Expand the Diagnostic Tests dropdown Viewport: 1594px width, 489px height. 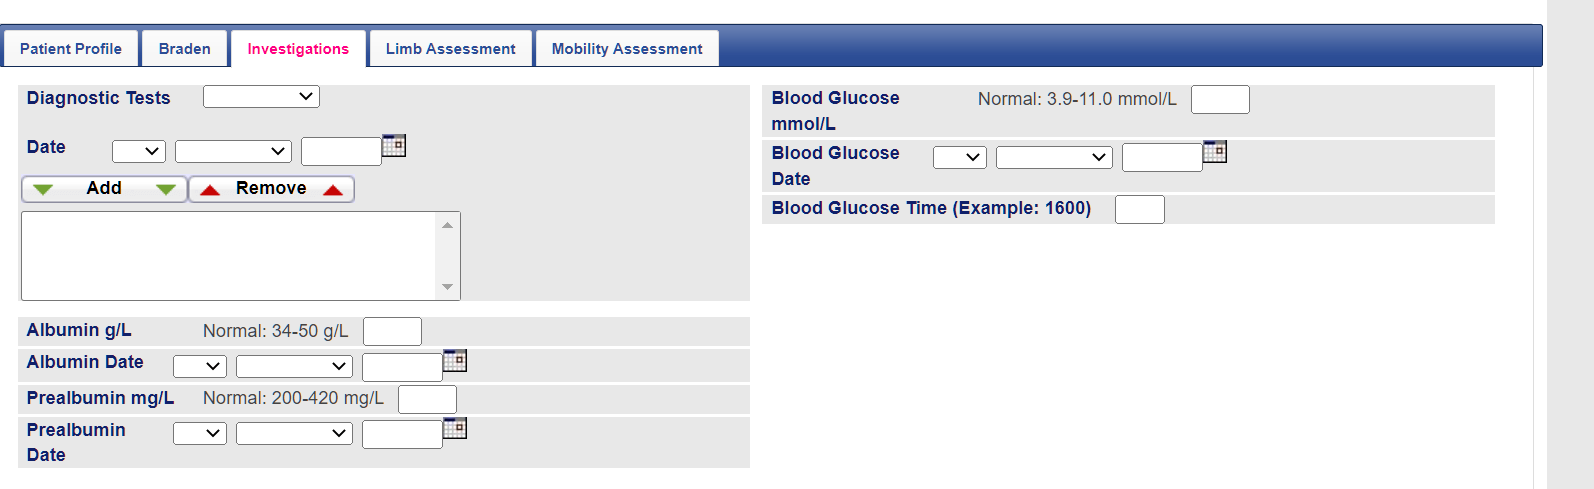coord(261,97)
